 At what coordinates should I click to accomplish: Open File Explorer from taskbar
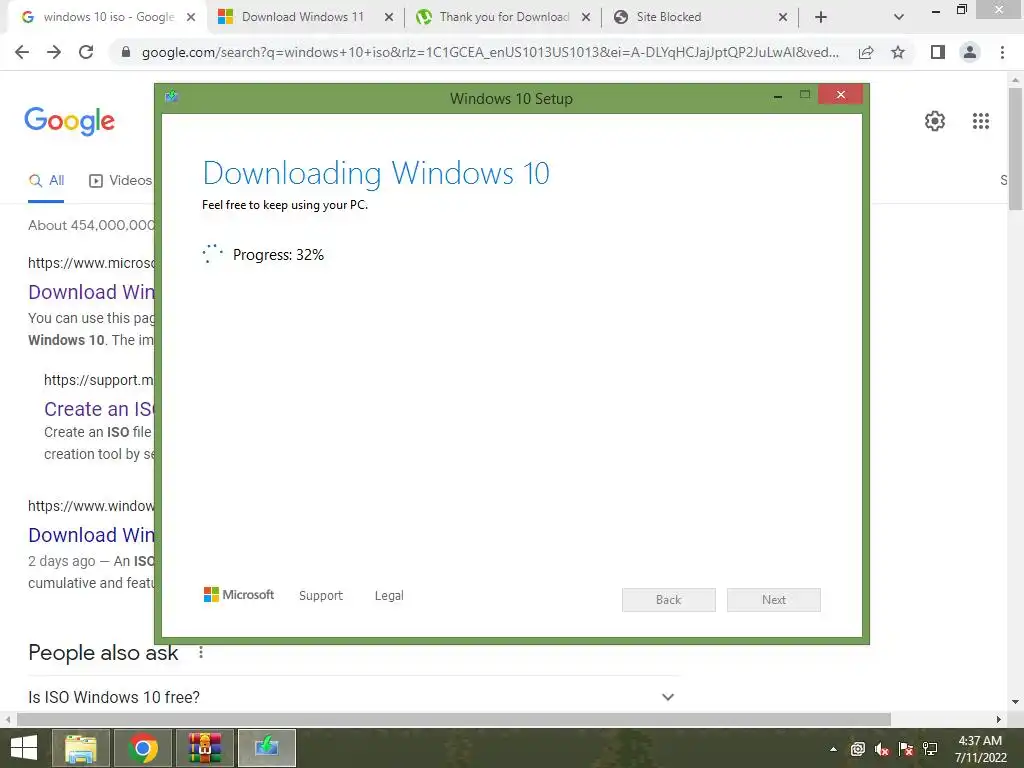(80, 748)
